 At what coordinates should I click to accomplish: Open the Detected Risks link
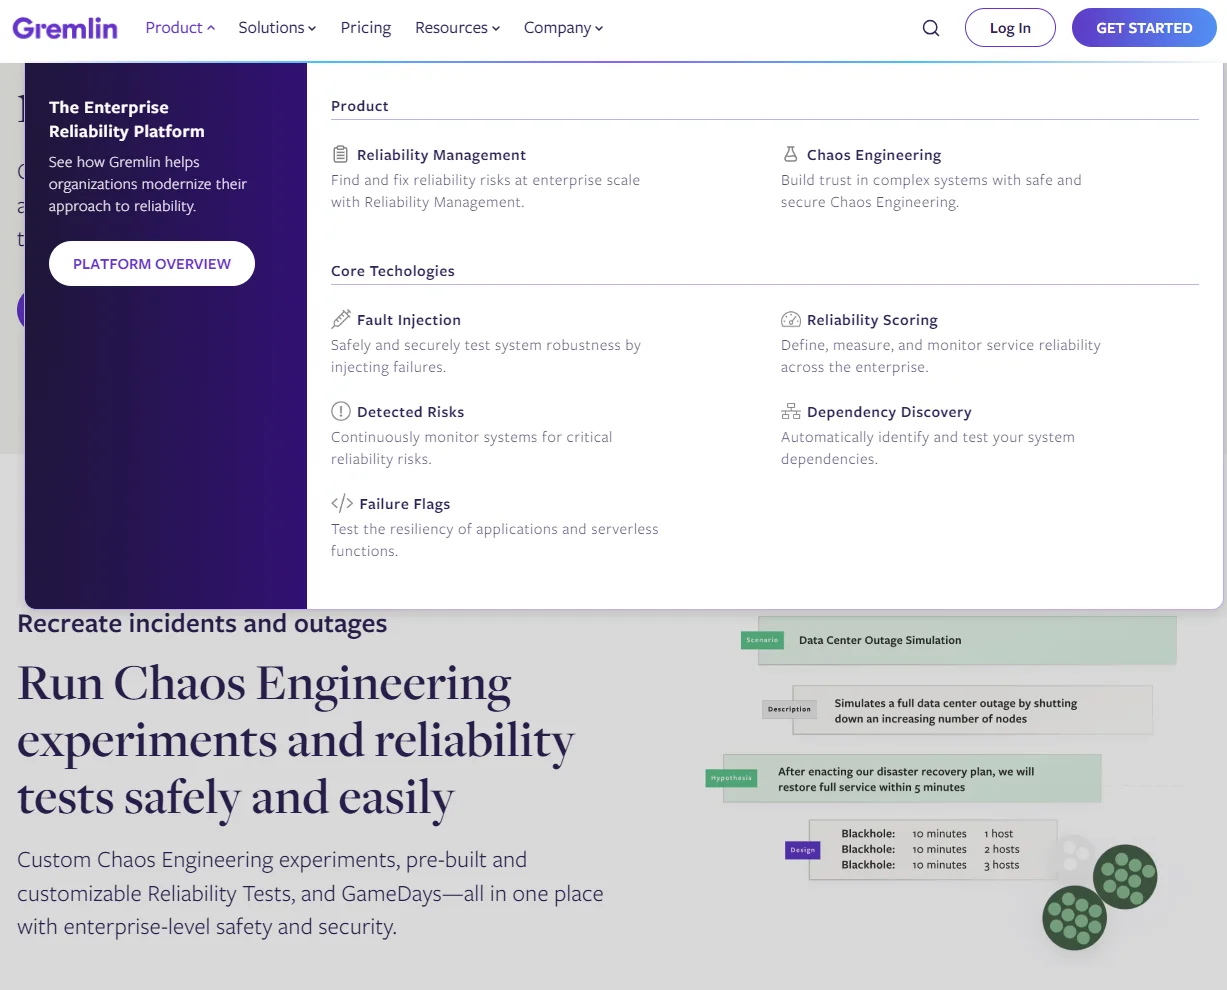tap(410, 412)
